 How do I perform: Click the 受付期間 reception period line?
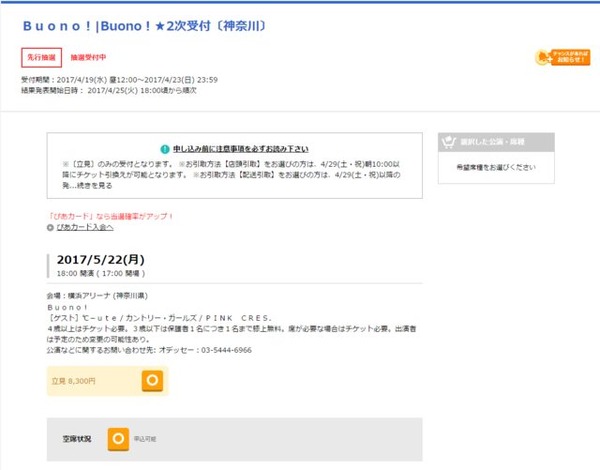pos(119,80)
